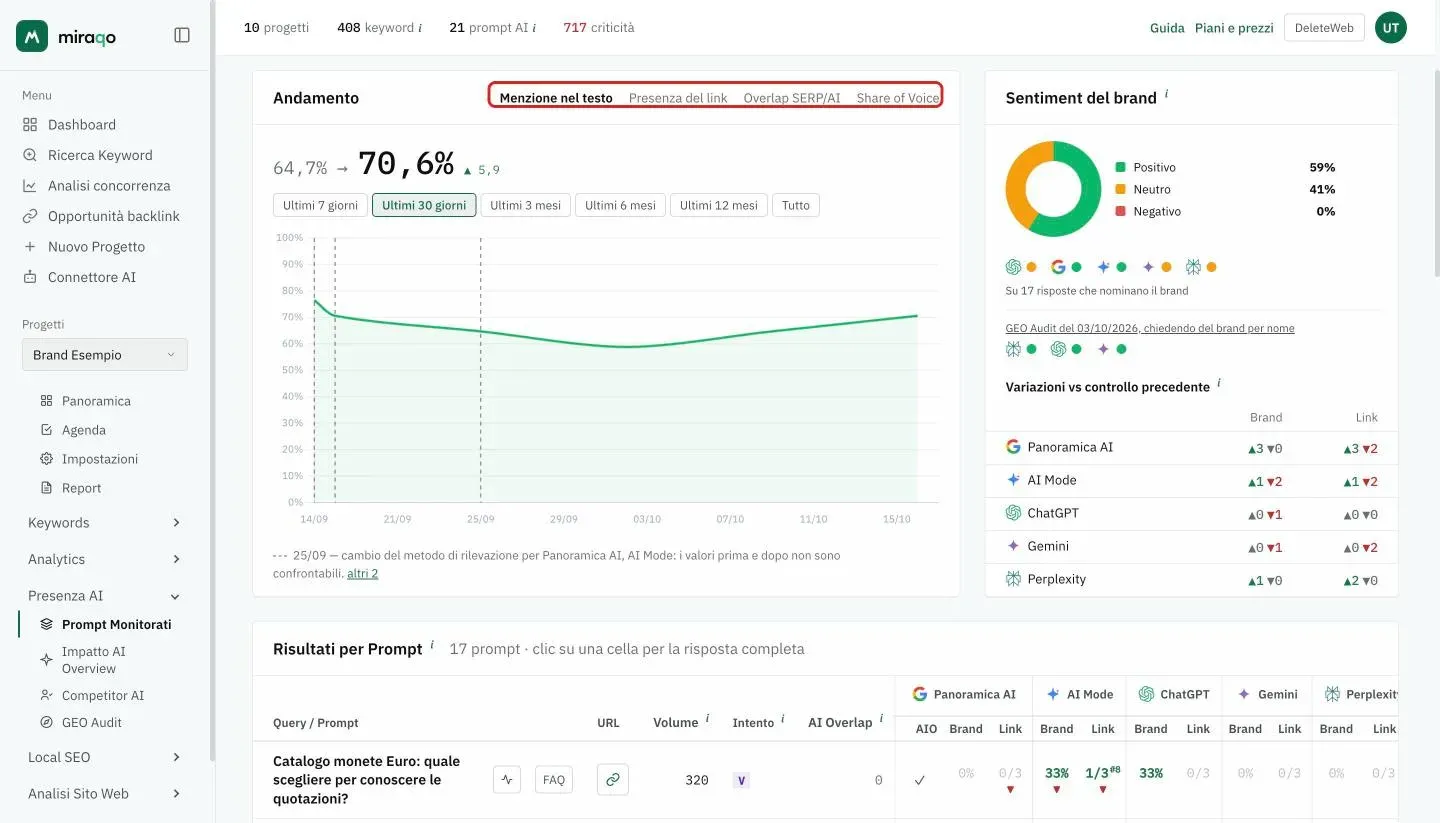The height and width of the screenshot is (823, 1440).
Task: Expand the Local SEO section
Action: [104, 757]
